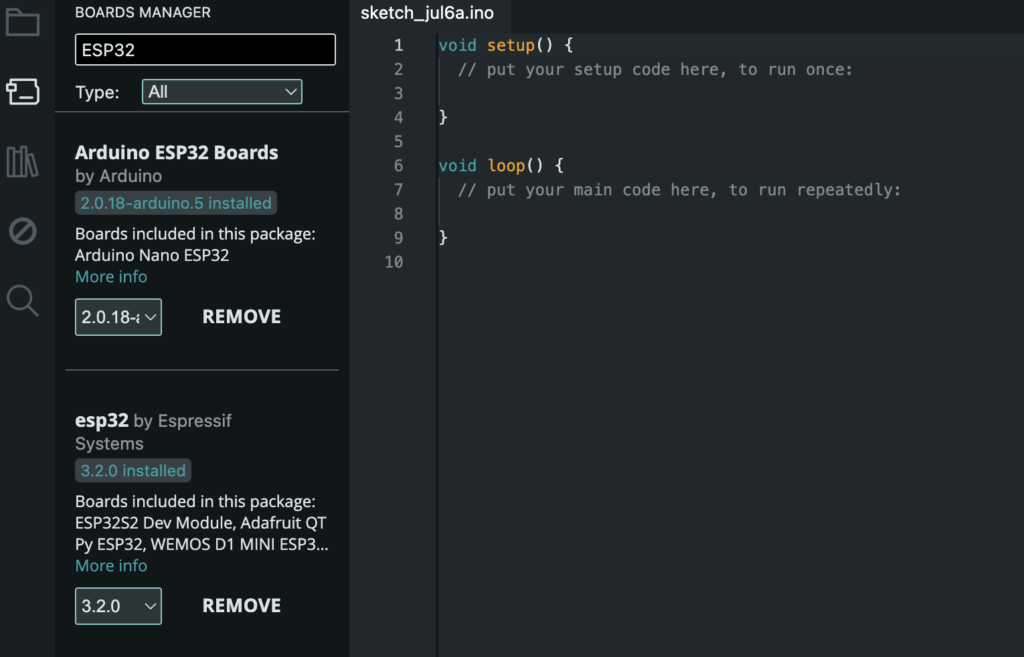This screenshot has width=1024, height=657.
Task: Open More info for esp32 Espressif package
Action: [111, 566]
